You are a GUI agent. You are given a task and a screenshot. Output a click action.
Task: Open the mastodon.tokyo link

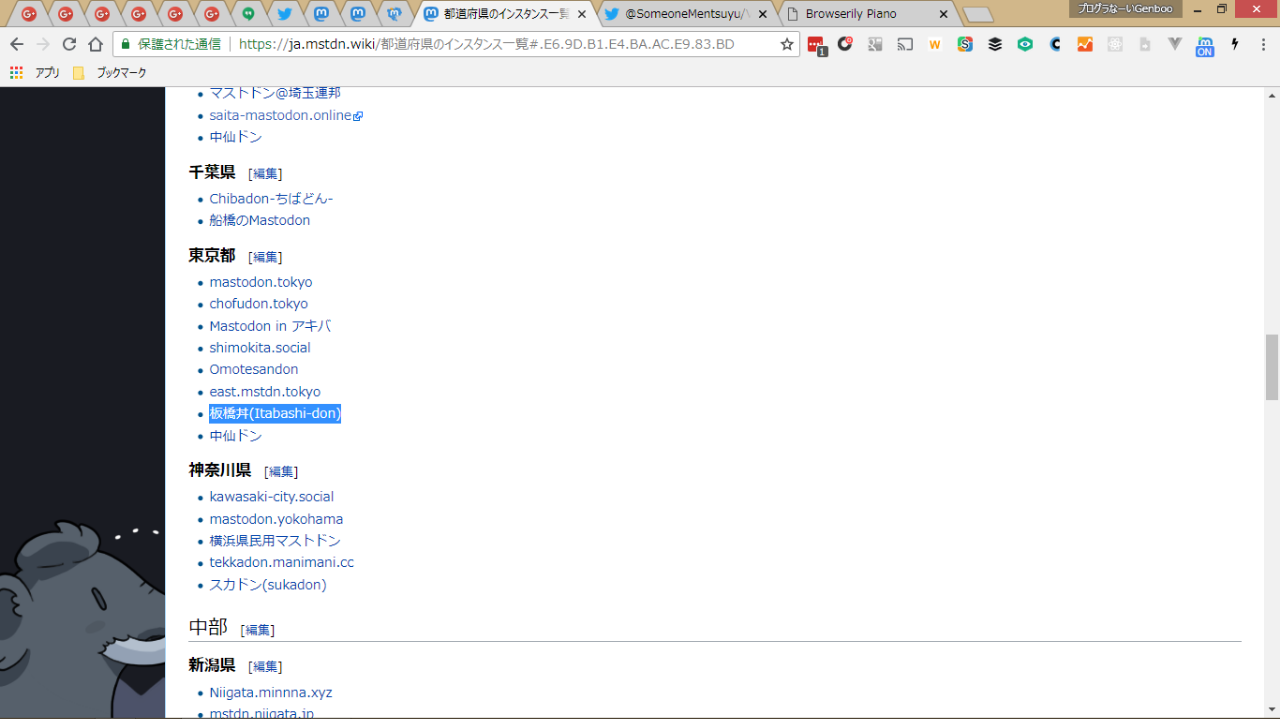[260, 282]
